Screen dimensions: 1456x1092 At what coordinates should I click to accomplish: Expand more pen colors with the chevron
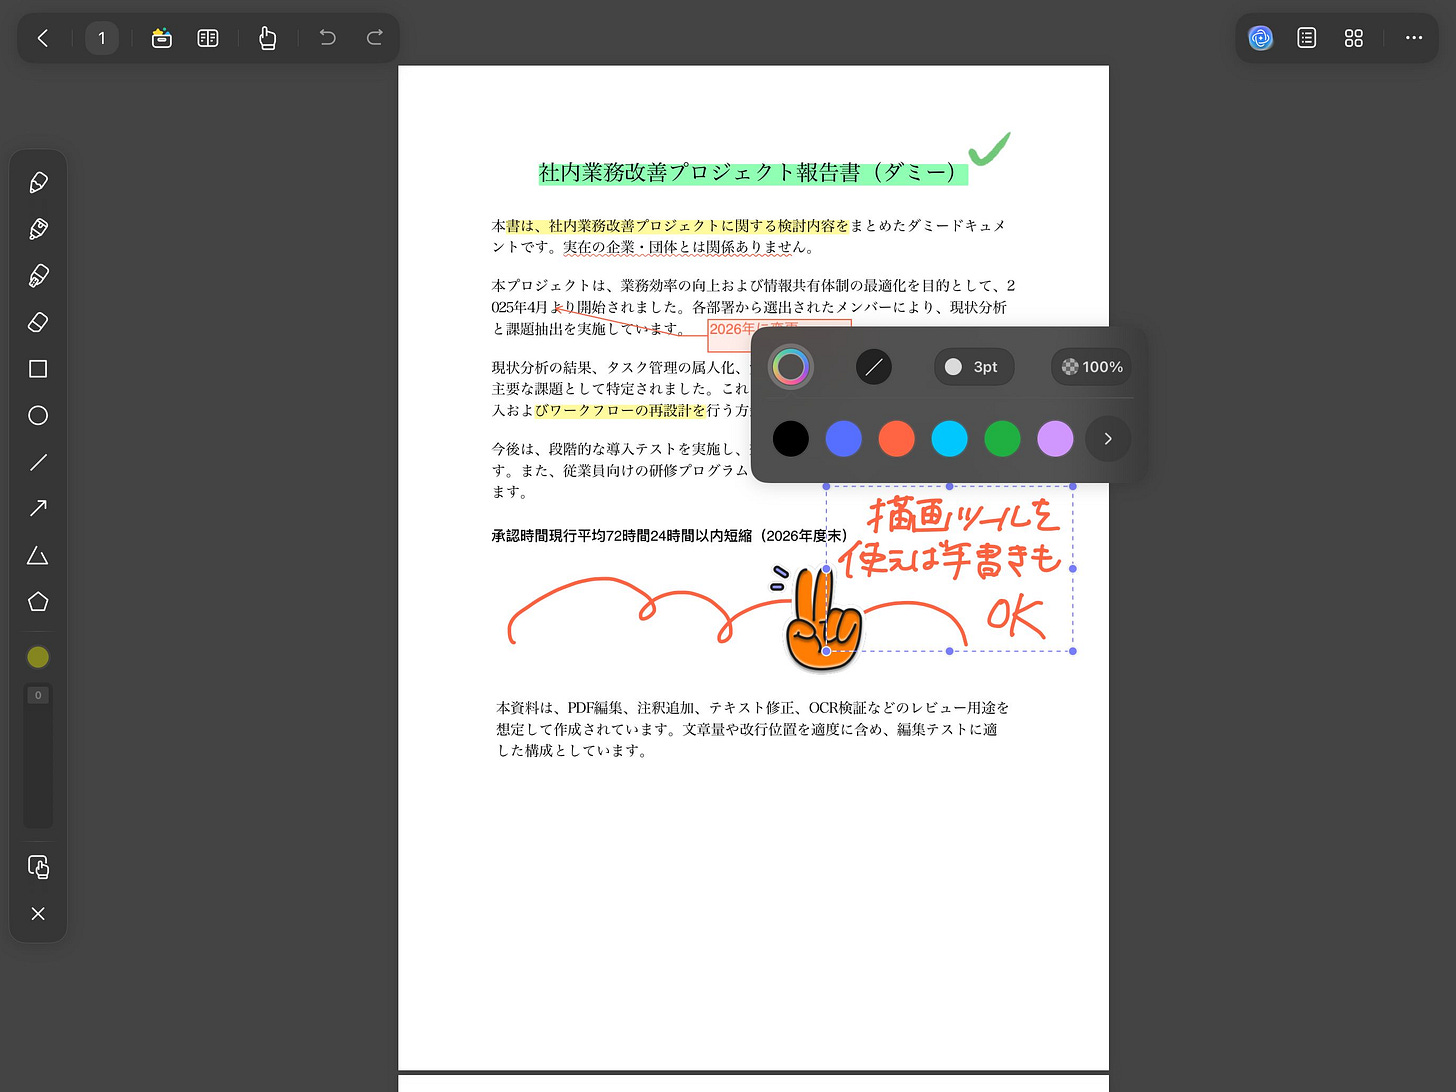[1107, 438]
